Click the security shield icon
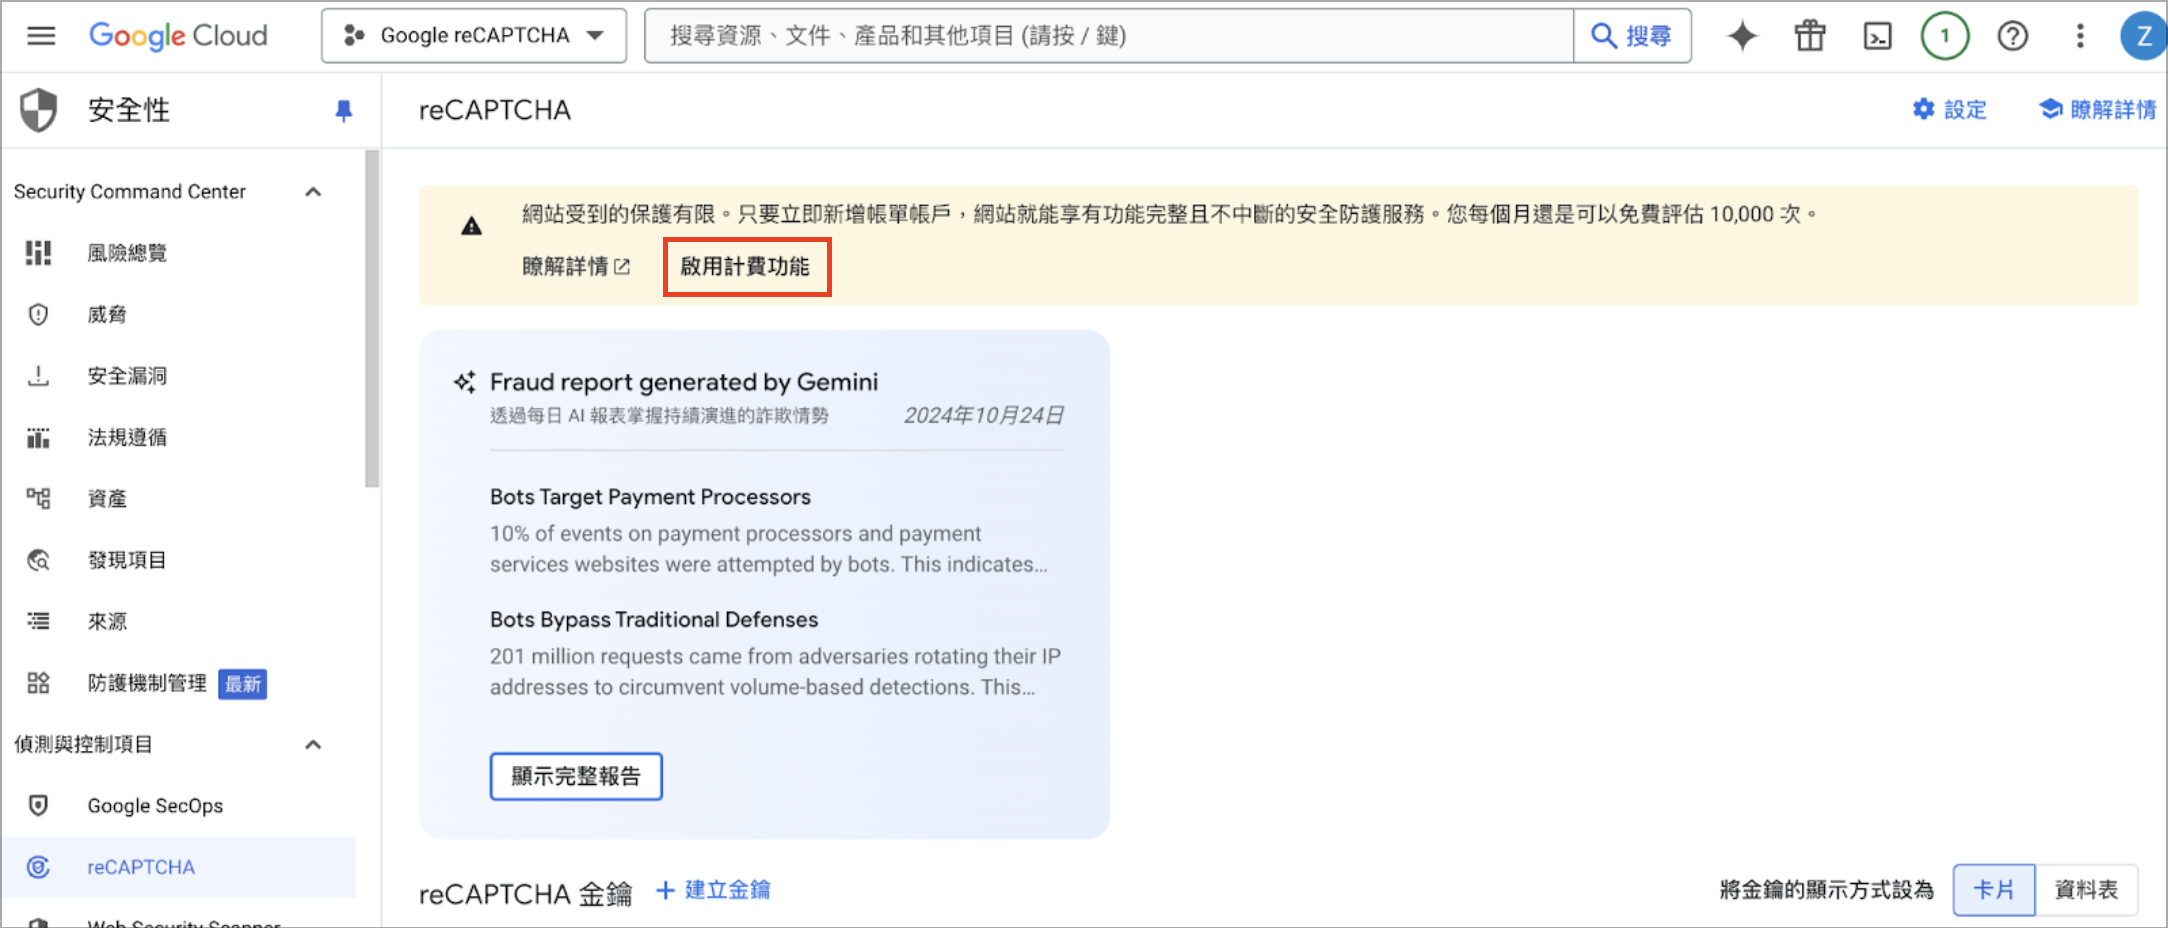Screen dimensions: 2168x928 (39, 109)
